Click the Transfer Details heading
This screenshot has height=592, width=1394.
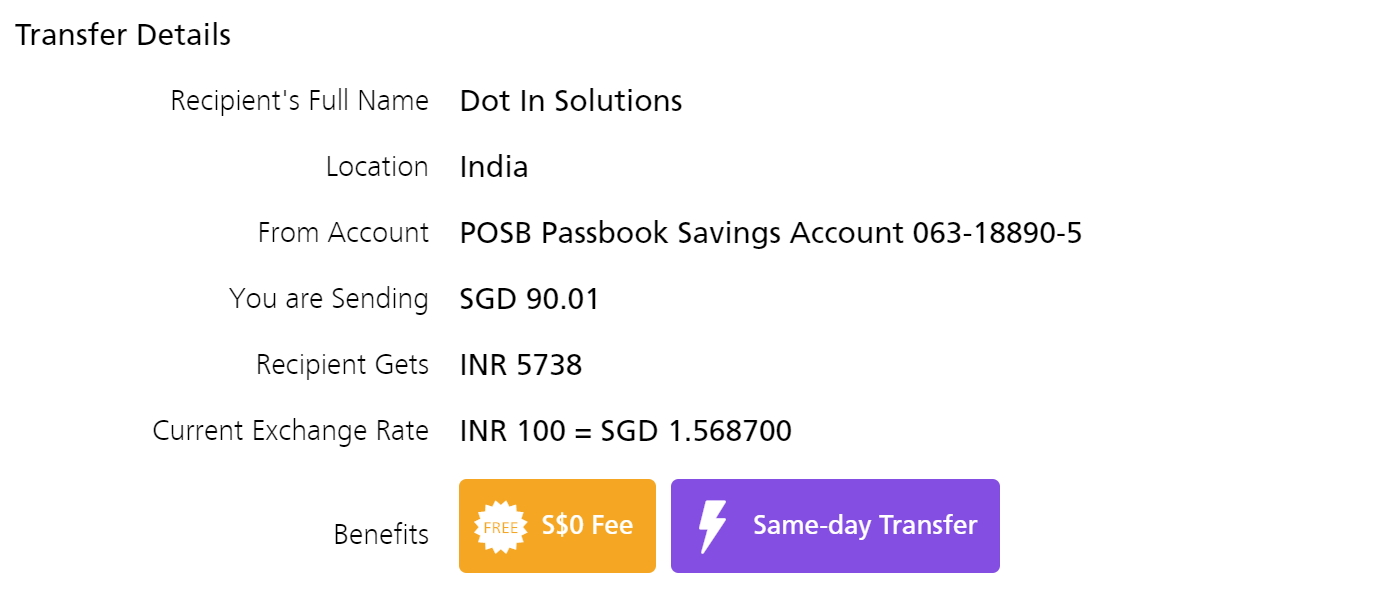pos(123,35)
